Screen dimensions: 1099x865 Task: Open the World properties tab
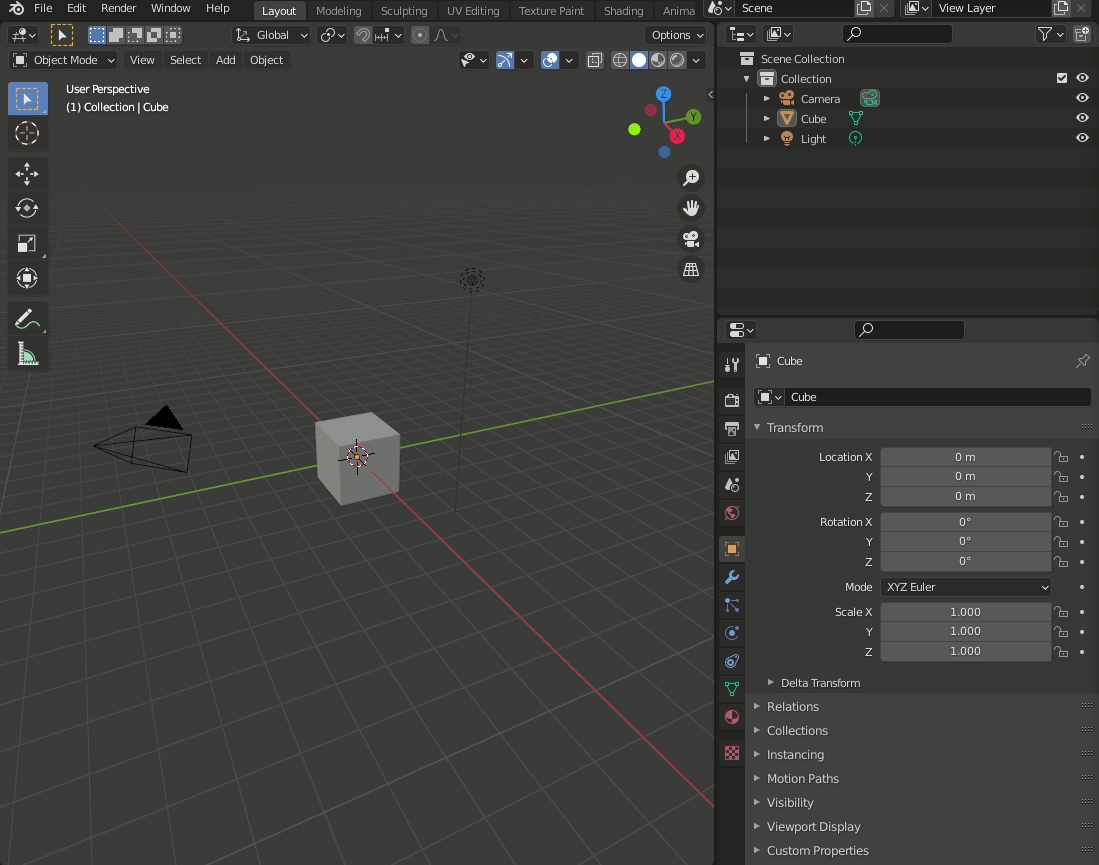coord(732,513)
